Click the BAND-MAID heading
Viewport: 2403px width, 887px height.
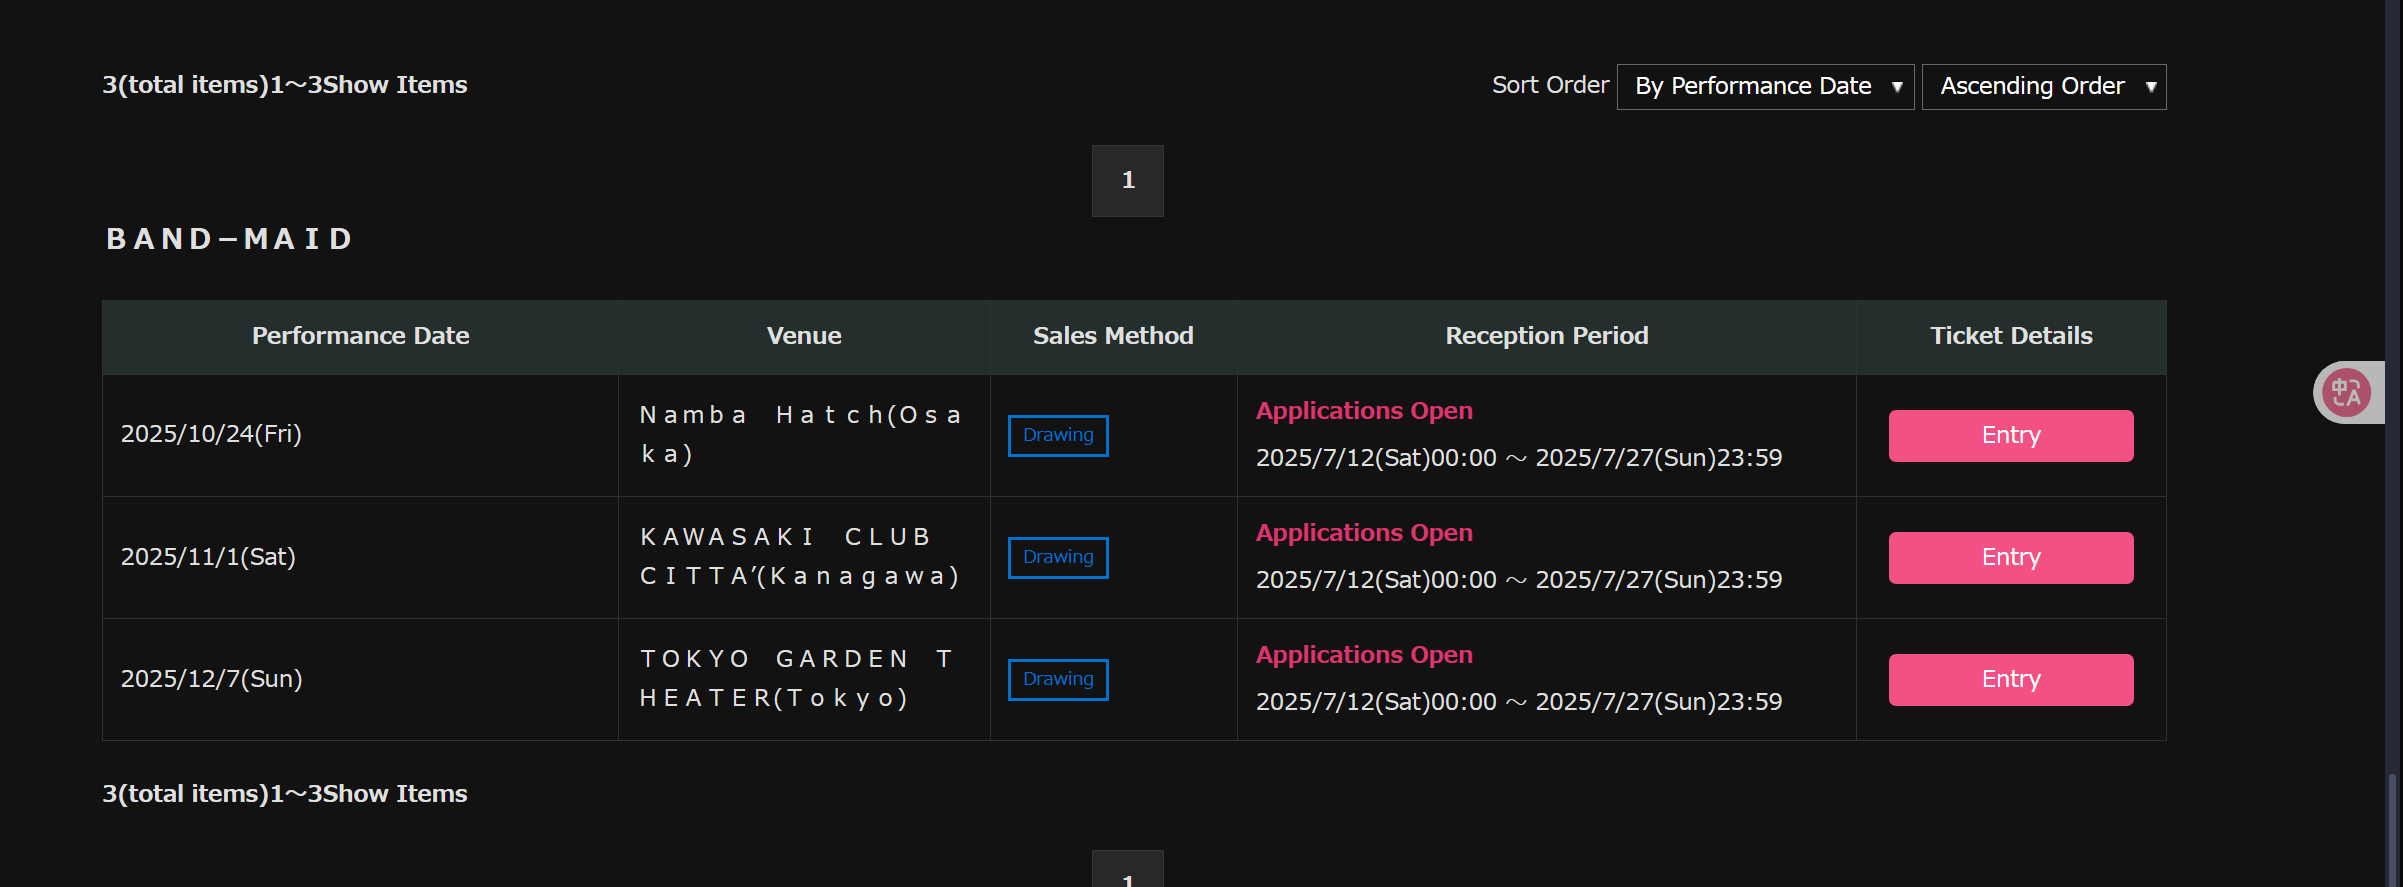coord(230,240)
